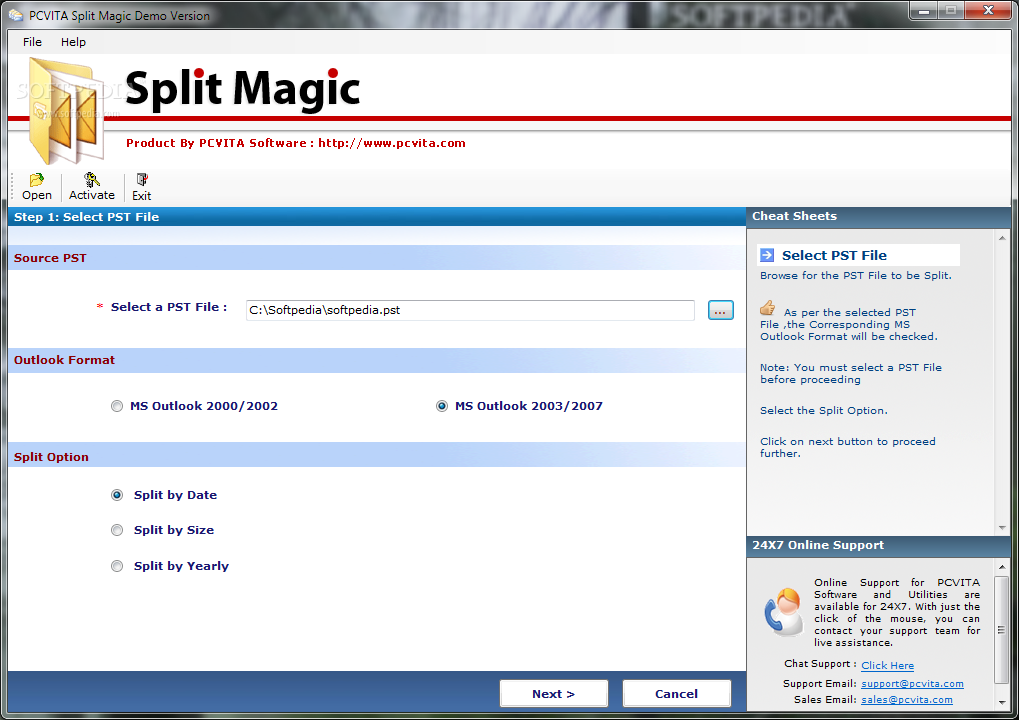The image size is (1019, 720).
Task: Click the sales@pcvita.com email link
Action: tap(907, 700)
